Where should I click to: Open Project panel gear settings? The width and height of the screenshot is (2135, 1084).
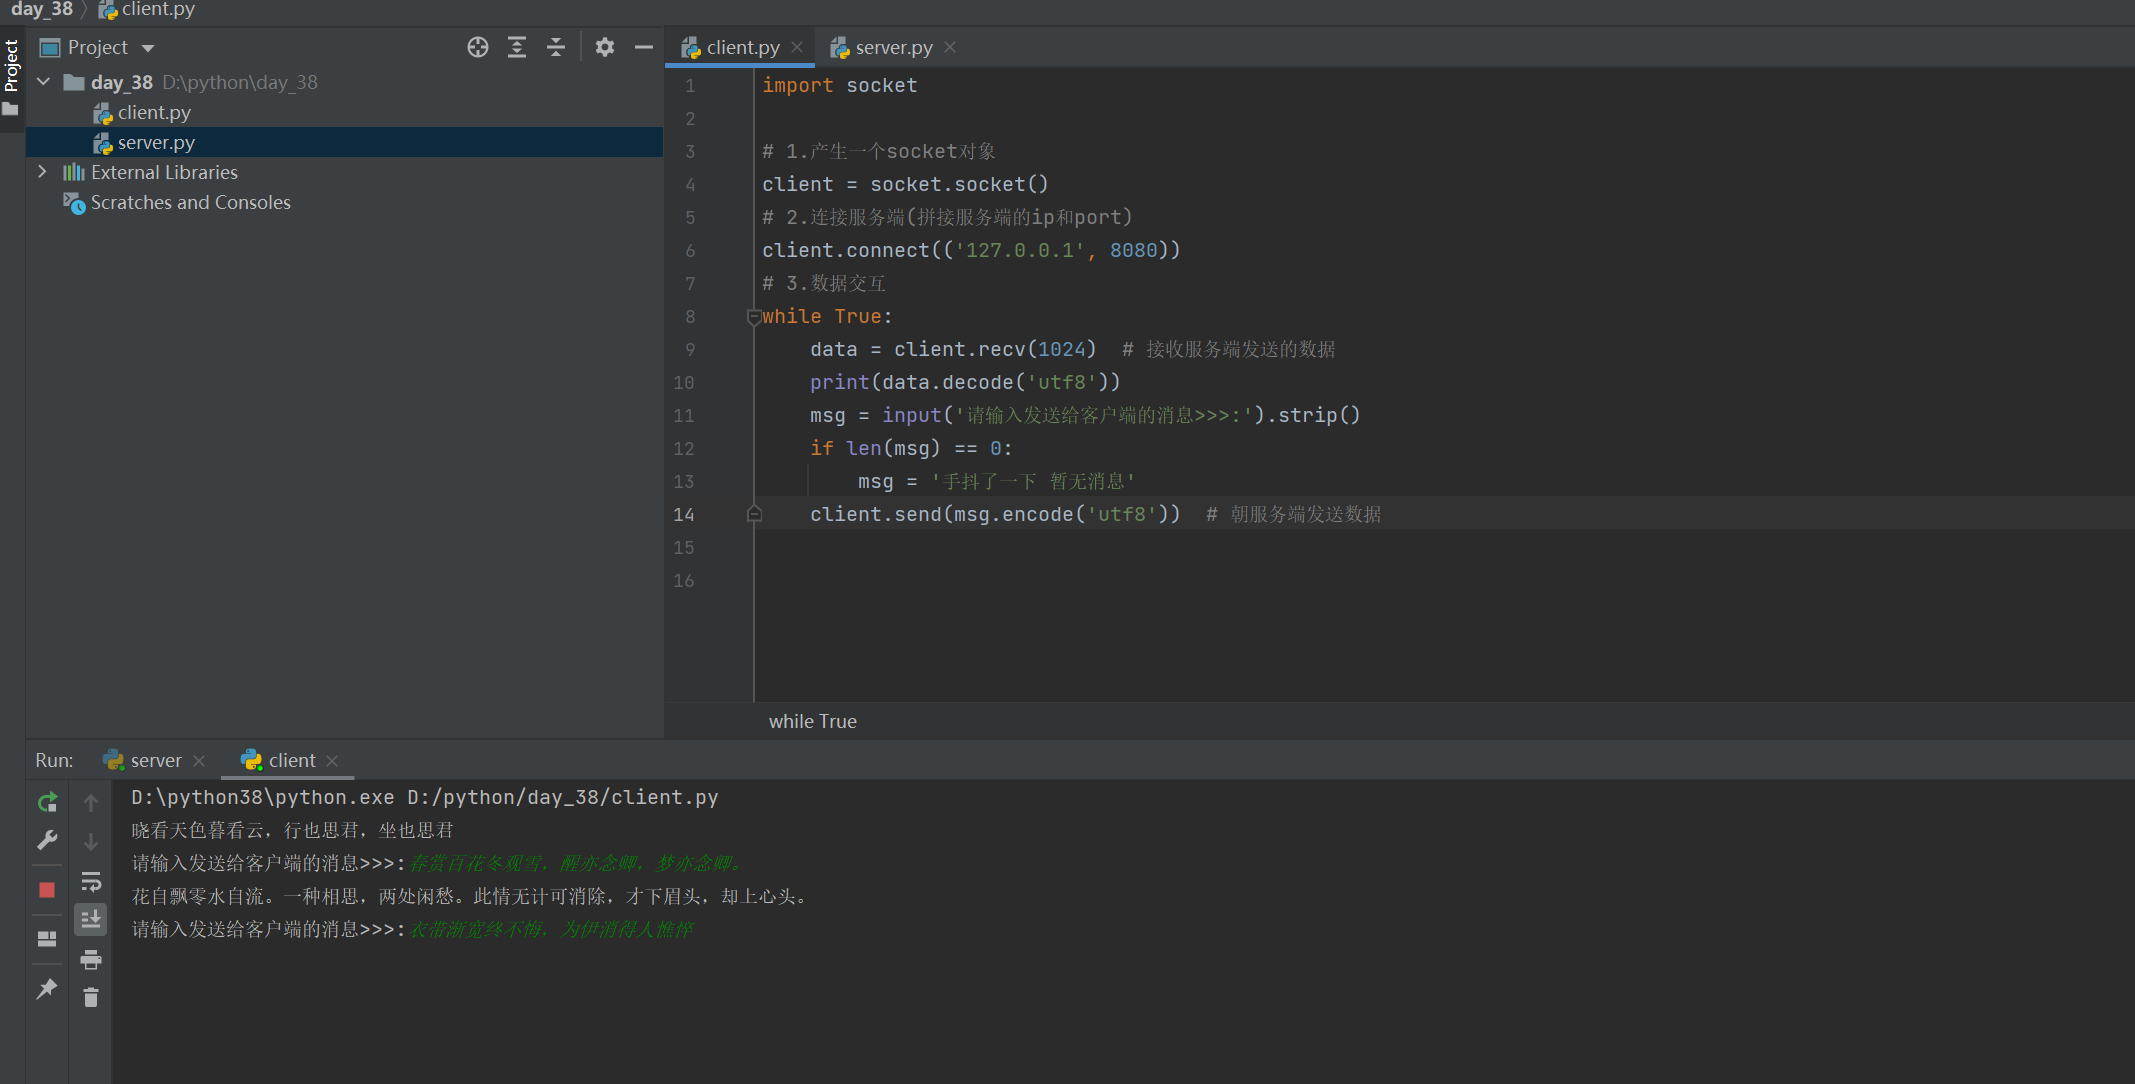[x=605, y=47]
